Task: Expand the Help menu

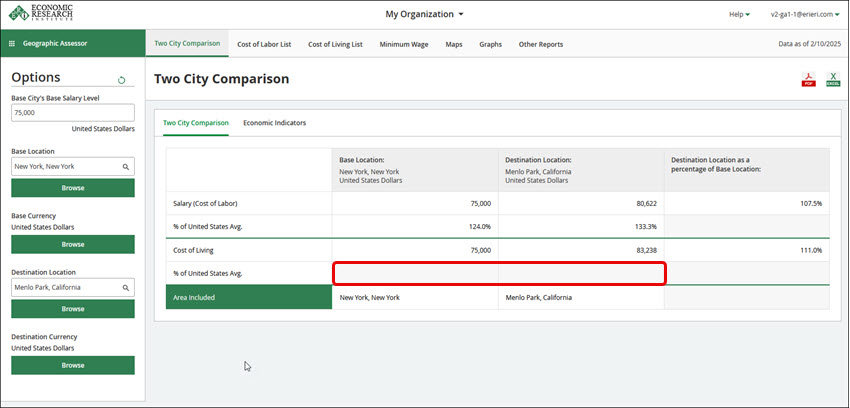Action: (x=739, y=15)
